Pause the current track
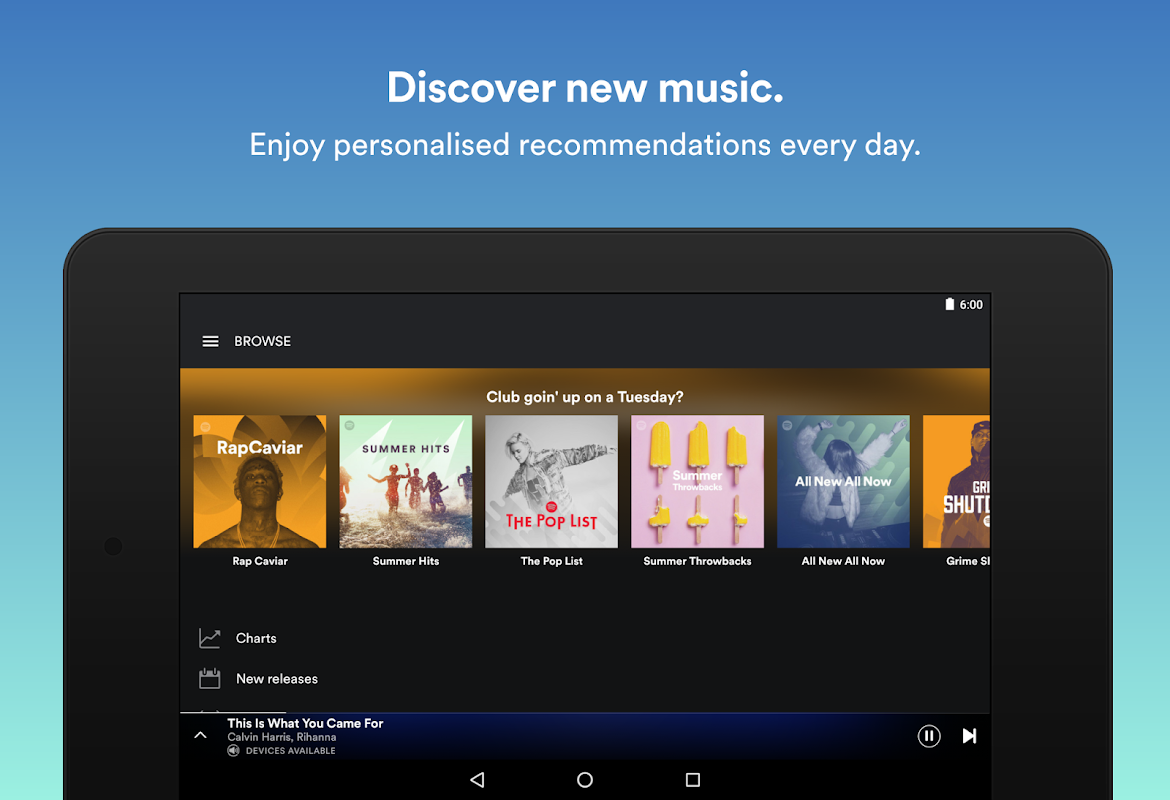This screenshot has height=800, width=1170. tap(928, 736)
